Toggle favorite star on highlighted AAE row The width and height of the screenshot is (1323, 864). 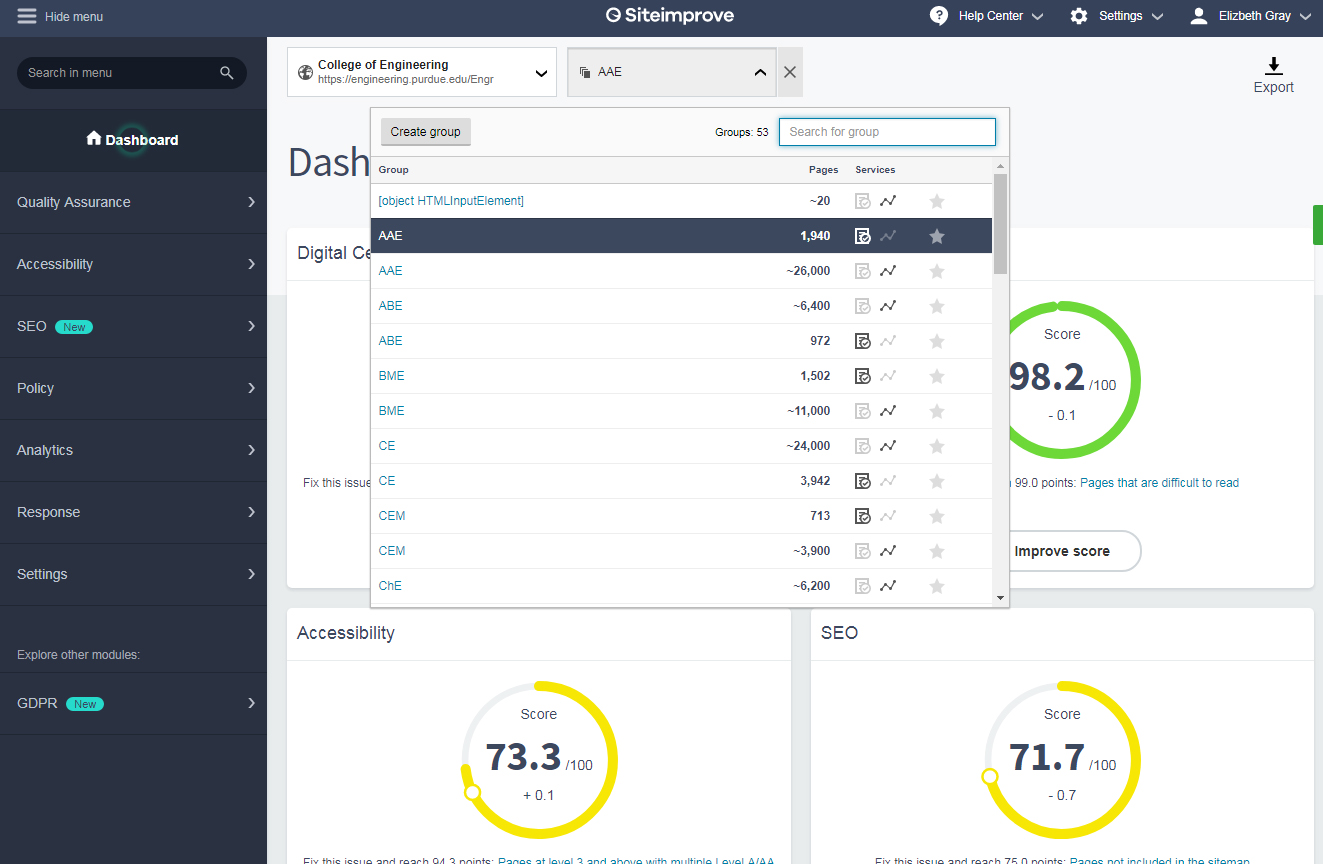tap(937, 236)
